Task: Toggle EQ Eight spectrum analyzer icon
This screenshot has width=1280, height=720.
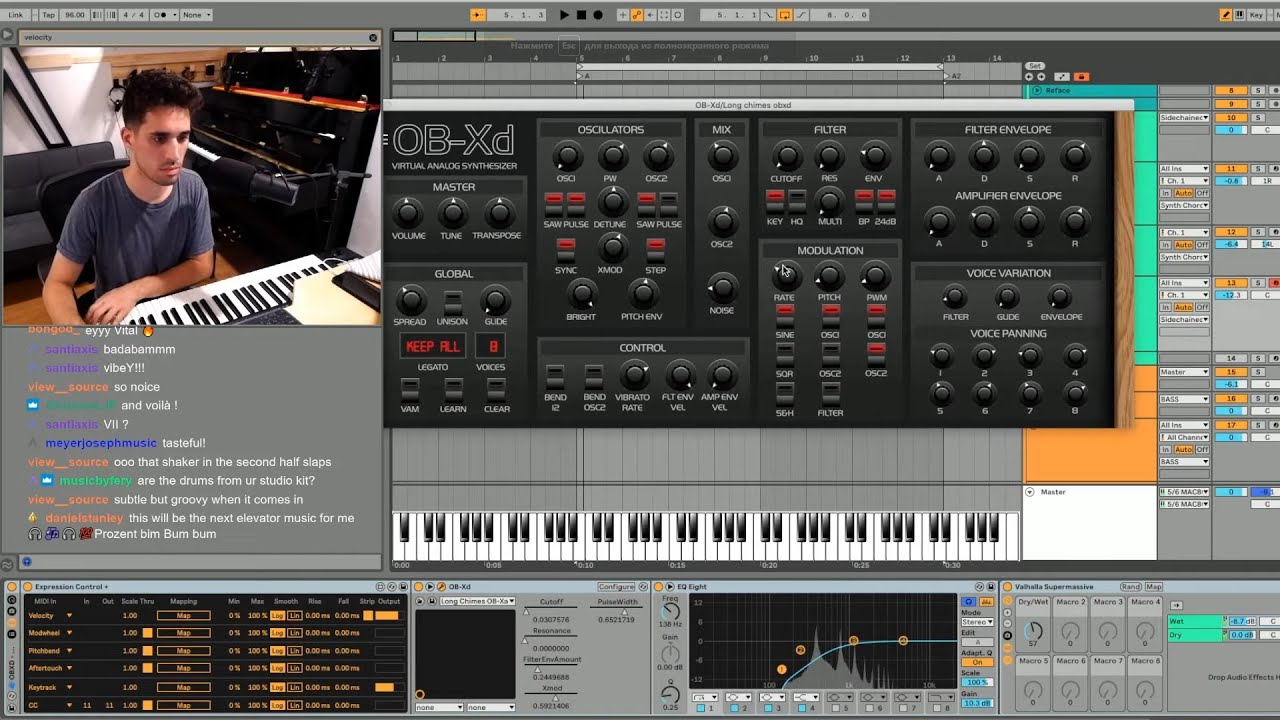Action: pyautogui.click(x=985, y=601)
